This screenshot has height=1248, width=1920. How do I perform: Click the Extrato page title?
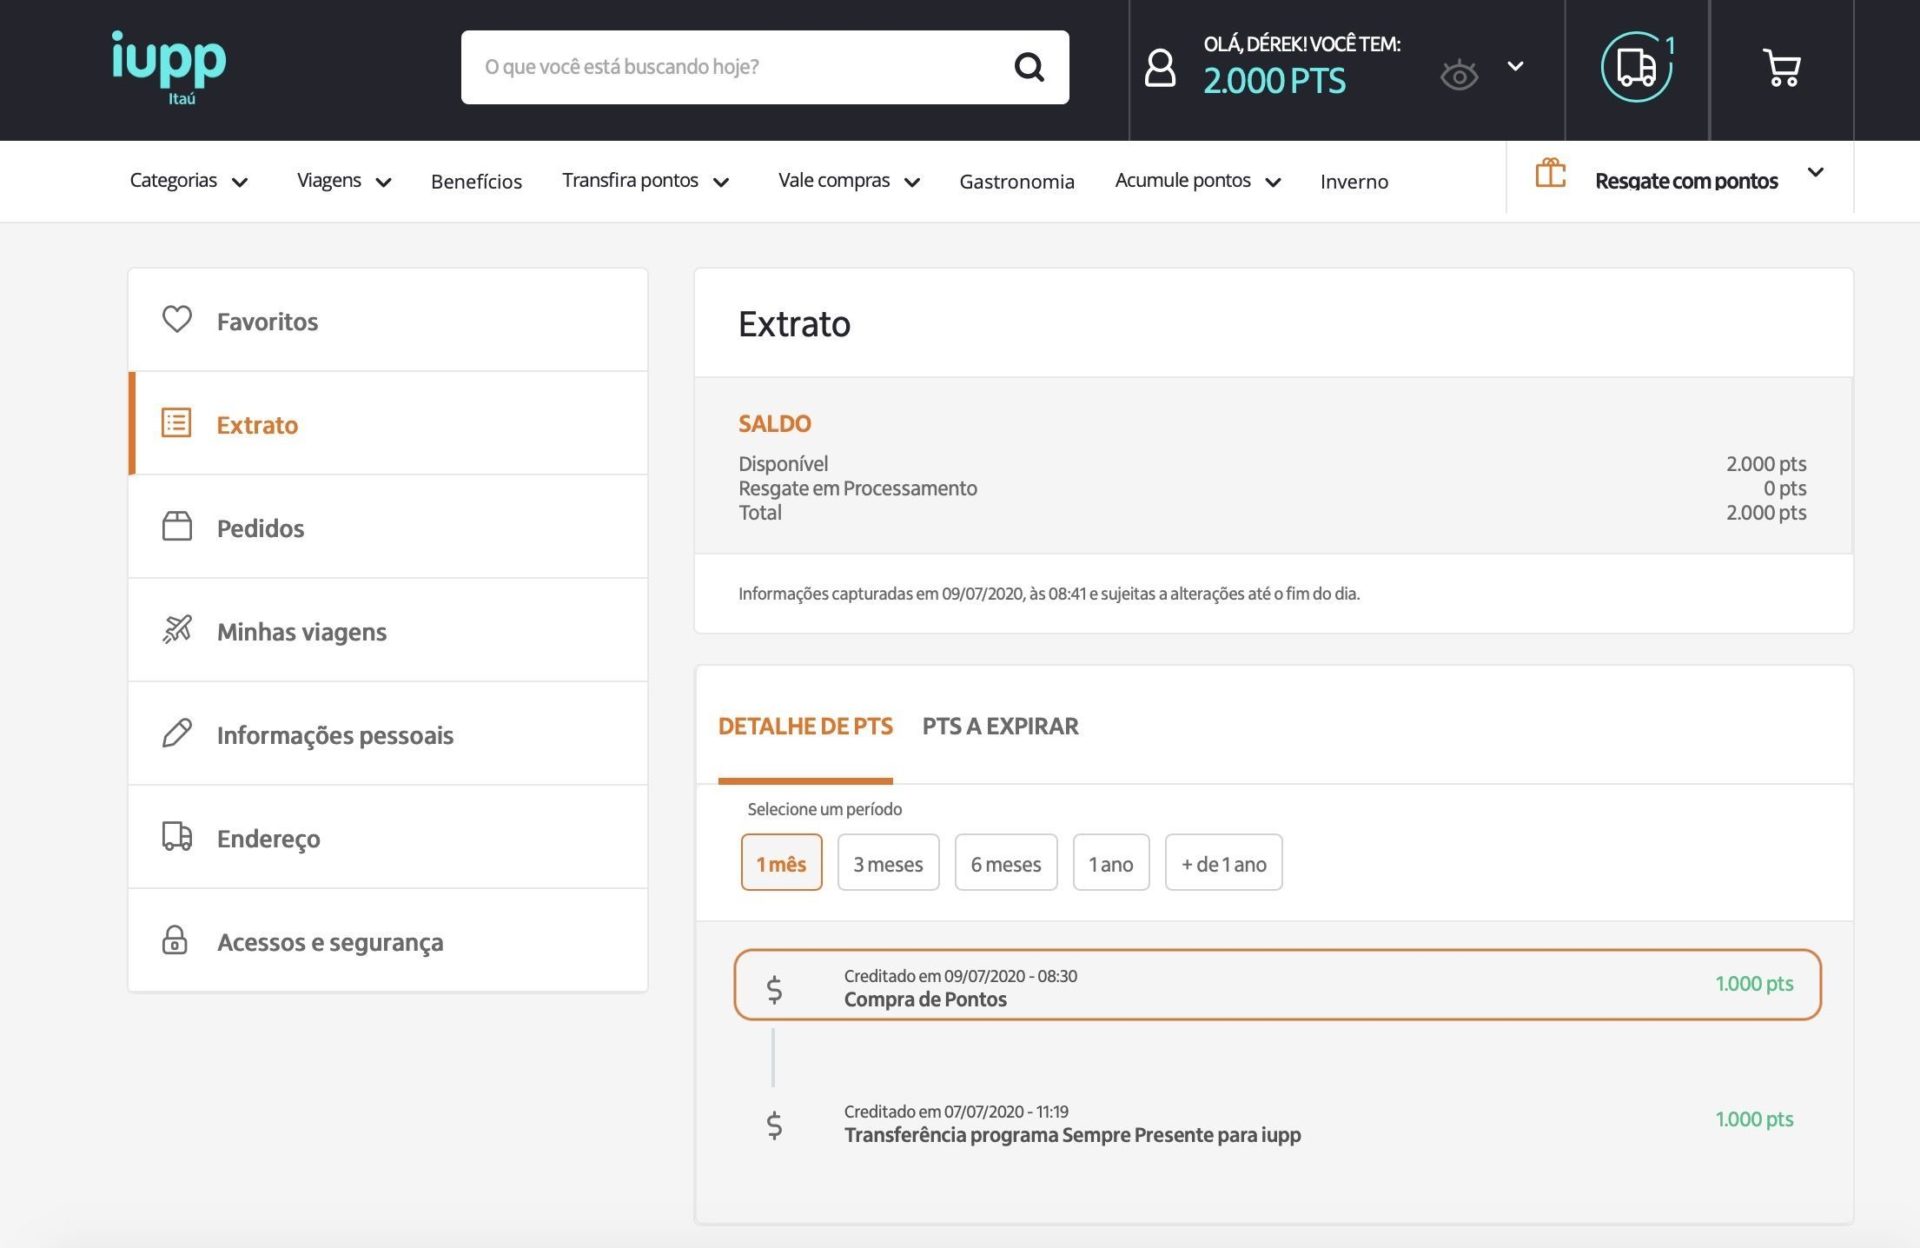[794, 324]
